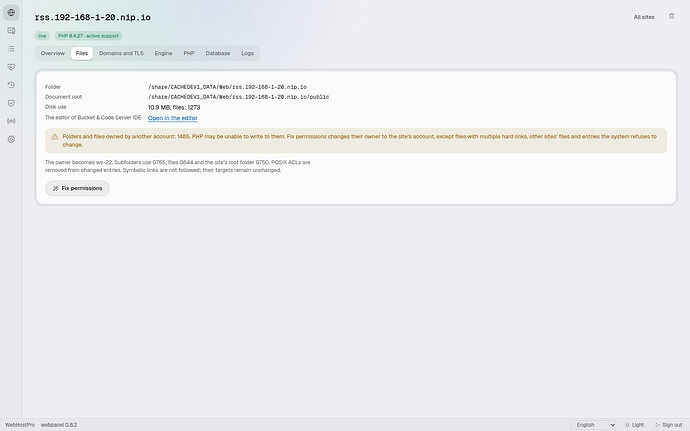
Task: Click 'The editor of Bucket & Code Server IDE' label
Action: [x=93, y=118]
